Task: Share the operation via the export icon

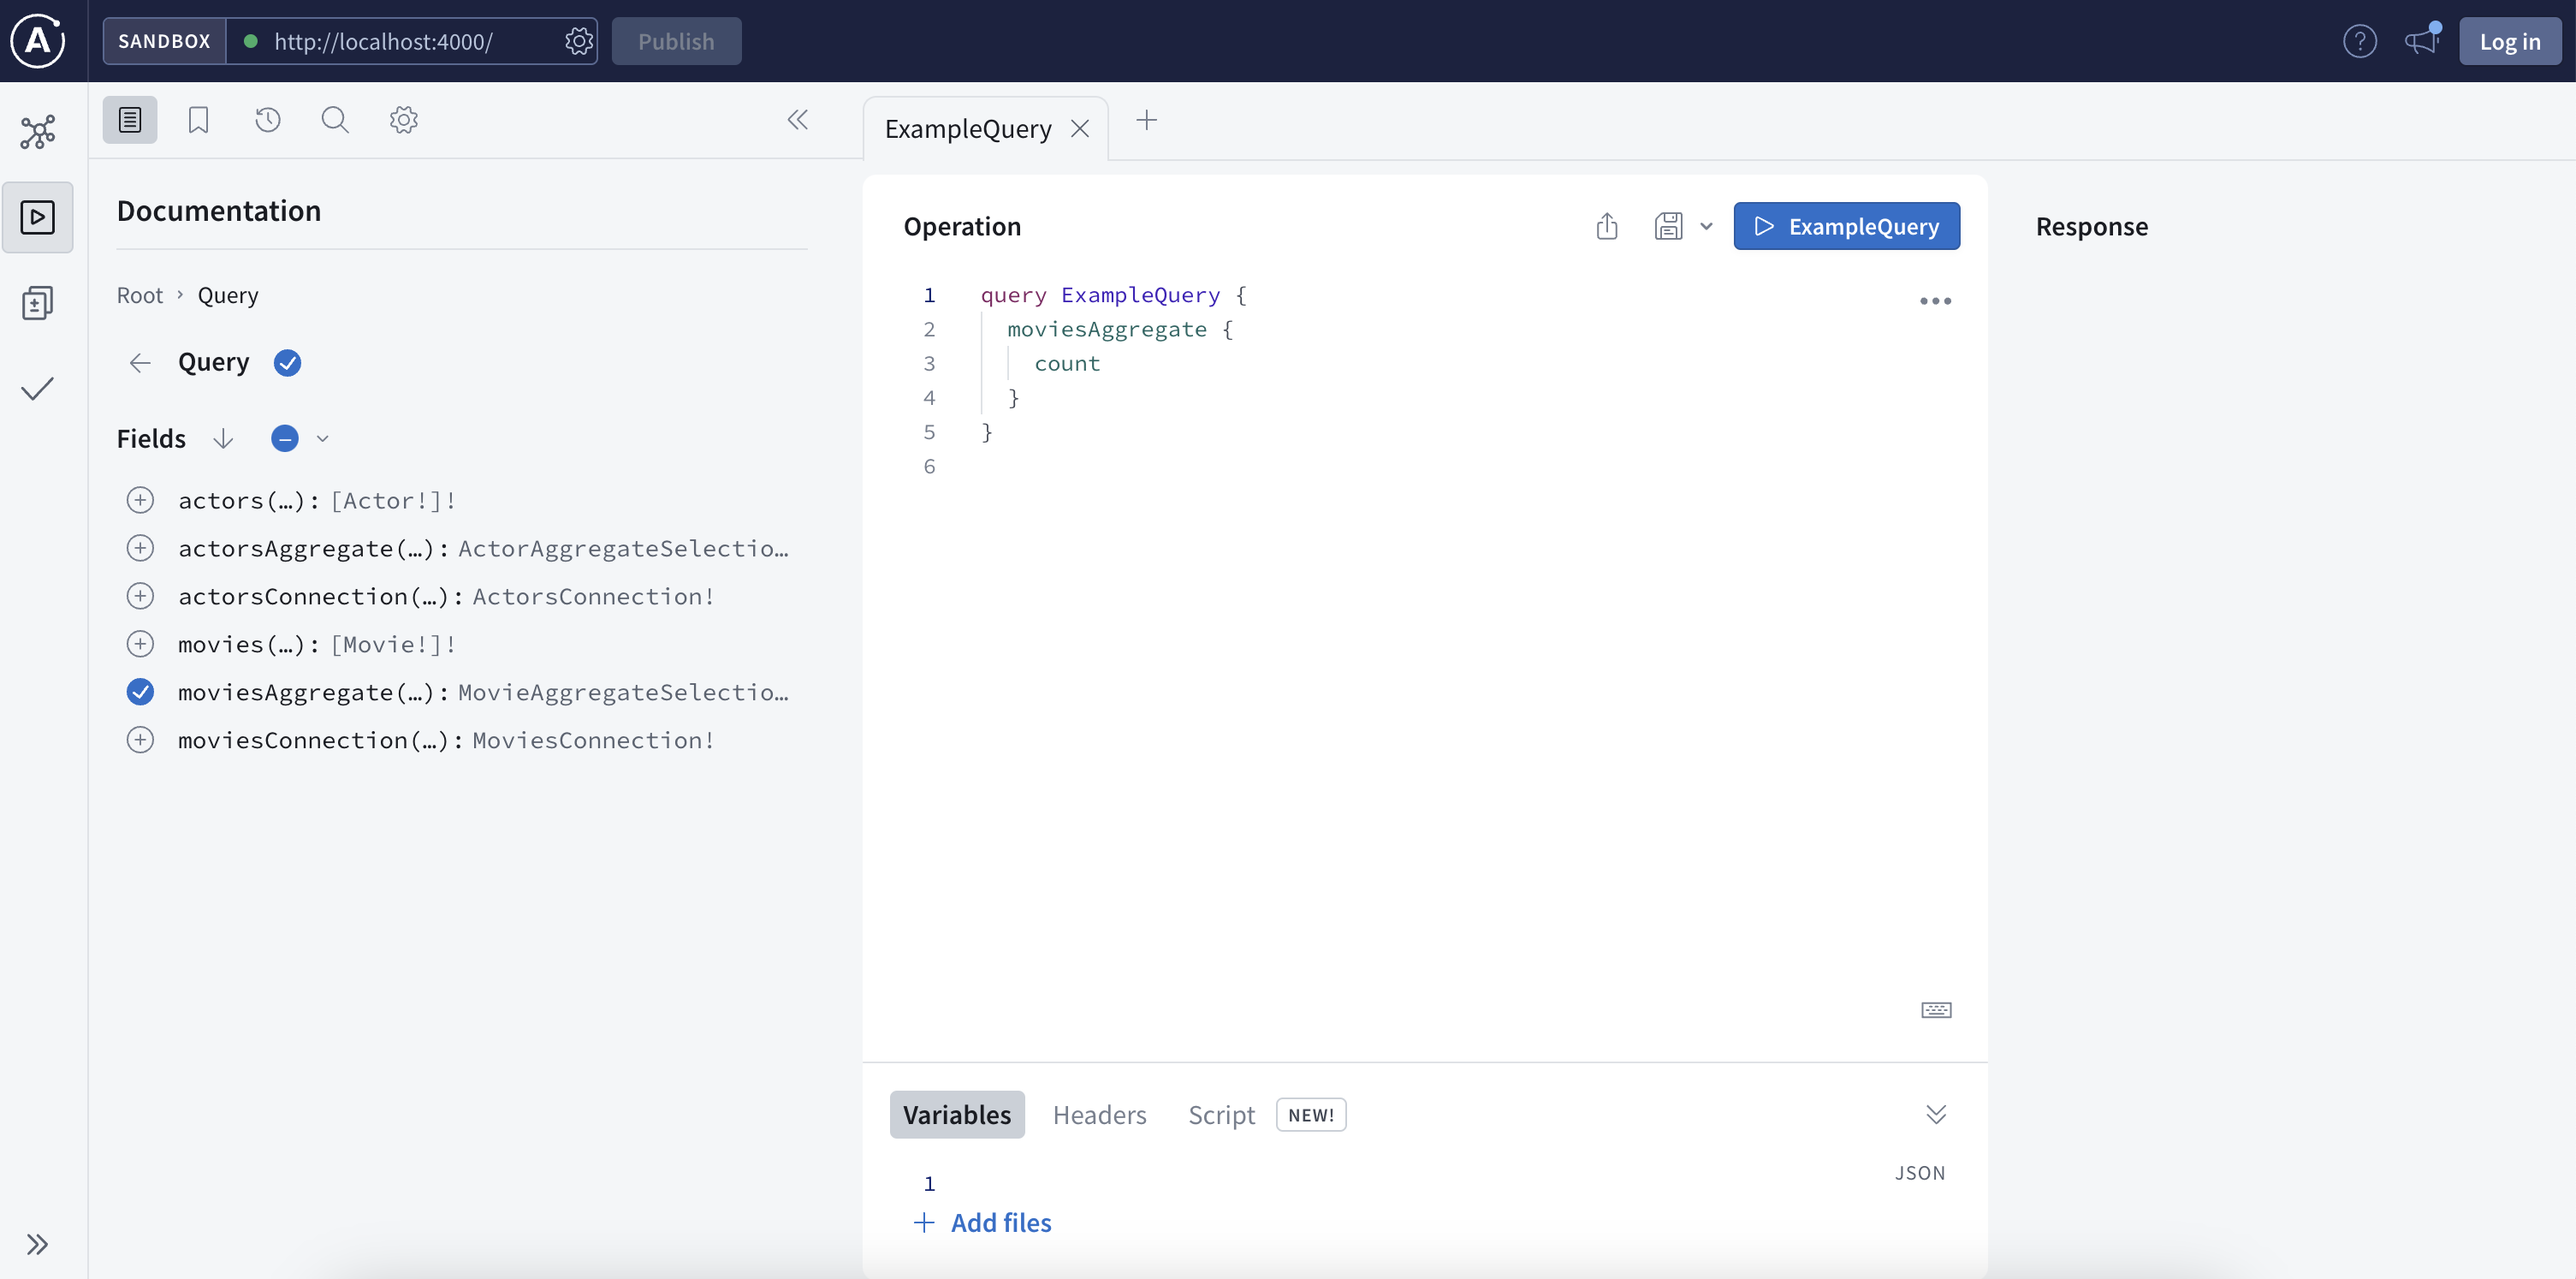Action: point(1607,226)
